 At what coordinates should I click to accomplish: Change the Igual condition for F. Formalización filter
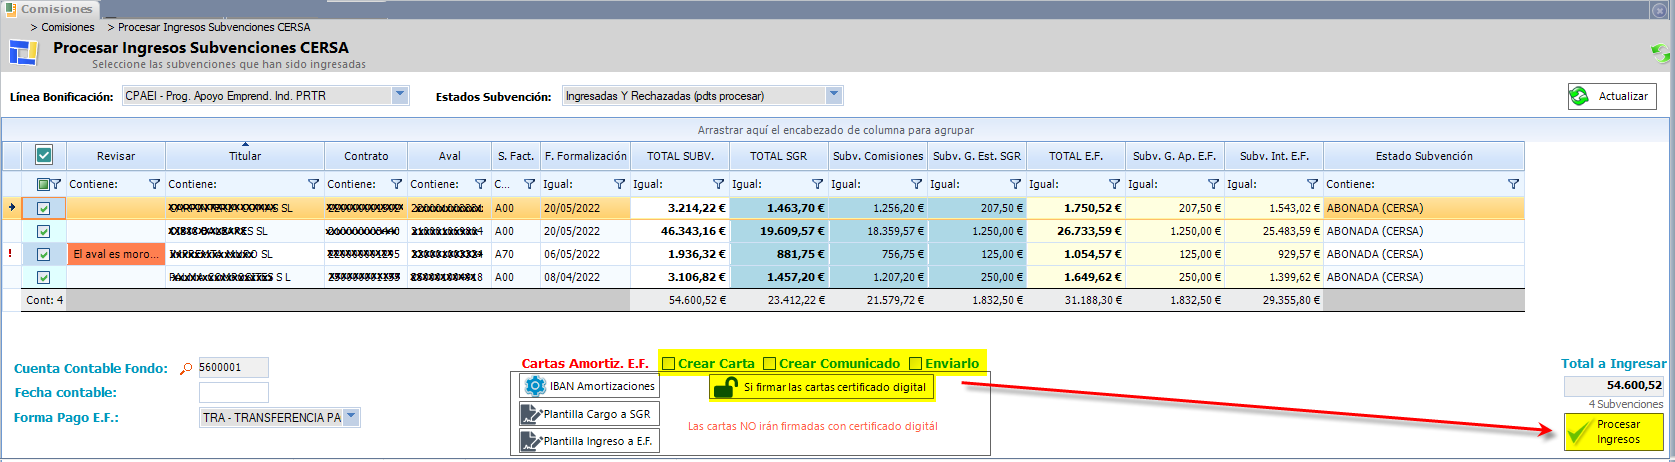pyautogui.click(x=558, y=184)
